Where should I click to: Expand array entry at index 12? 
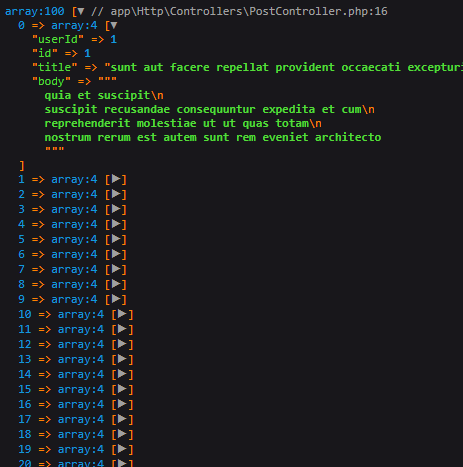point(123,344)
